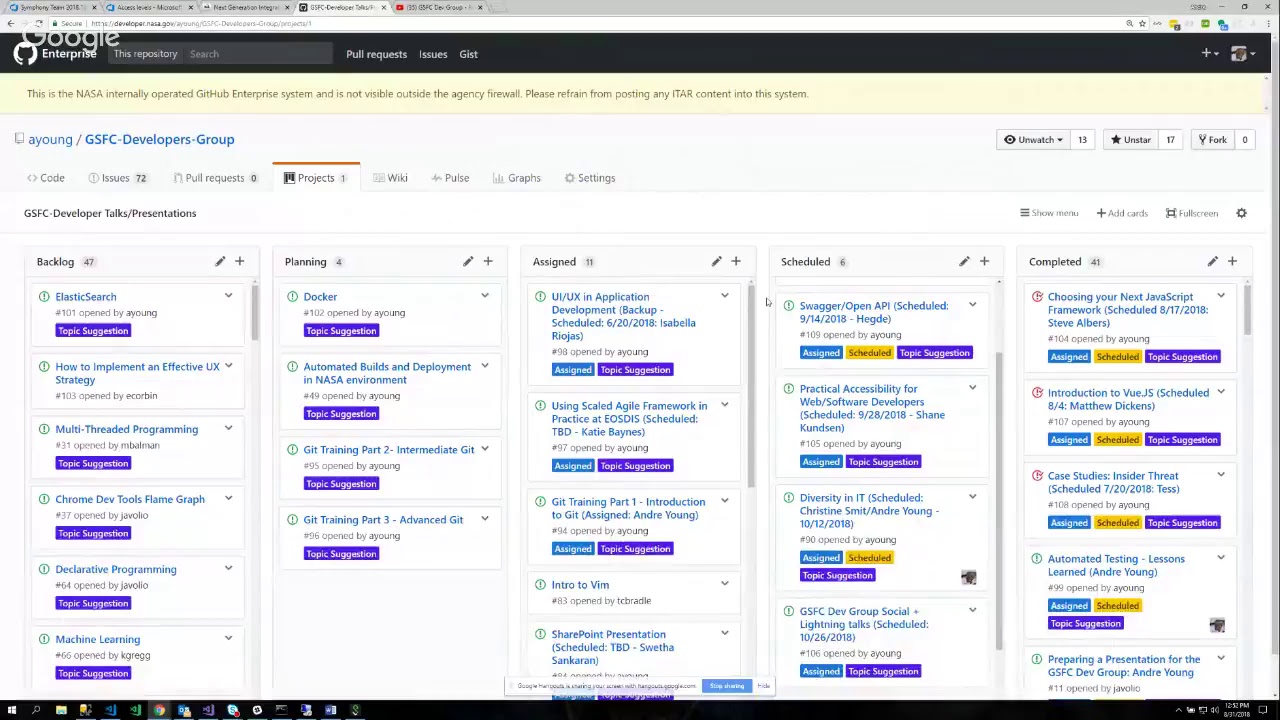Open the Pull requests repository tab

215,178
